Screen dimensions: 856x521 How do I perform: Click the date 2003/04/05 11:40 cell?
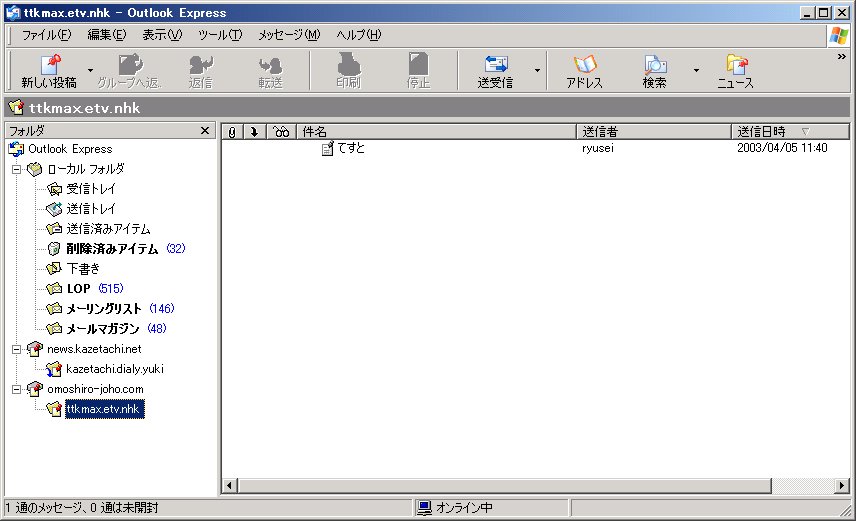click(782, 148)
